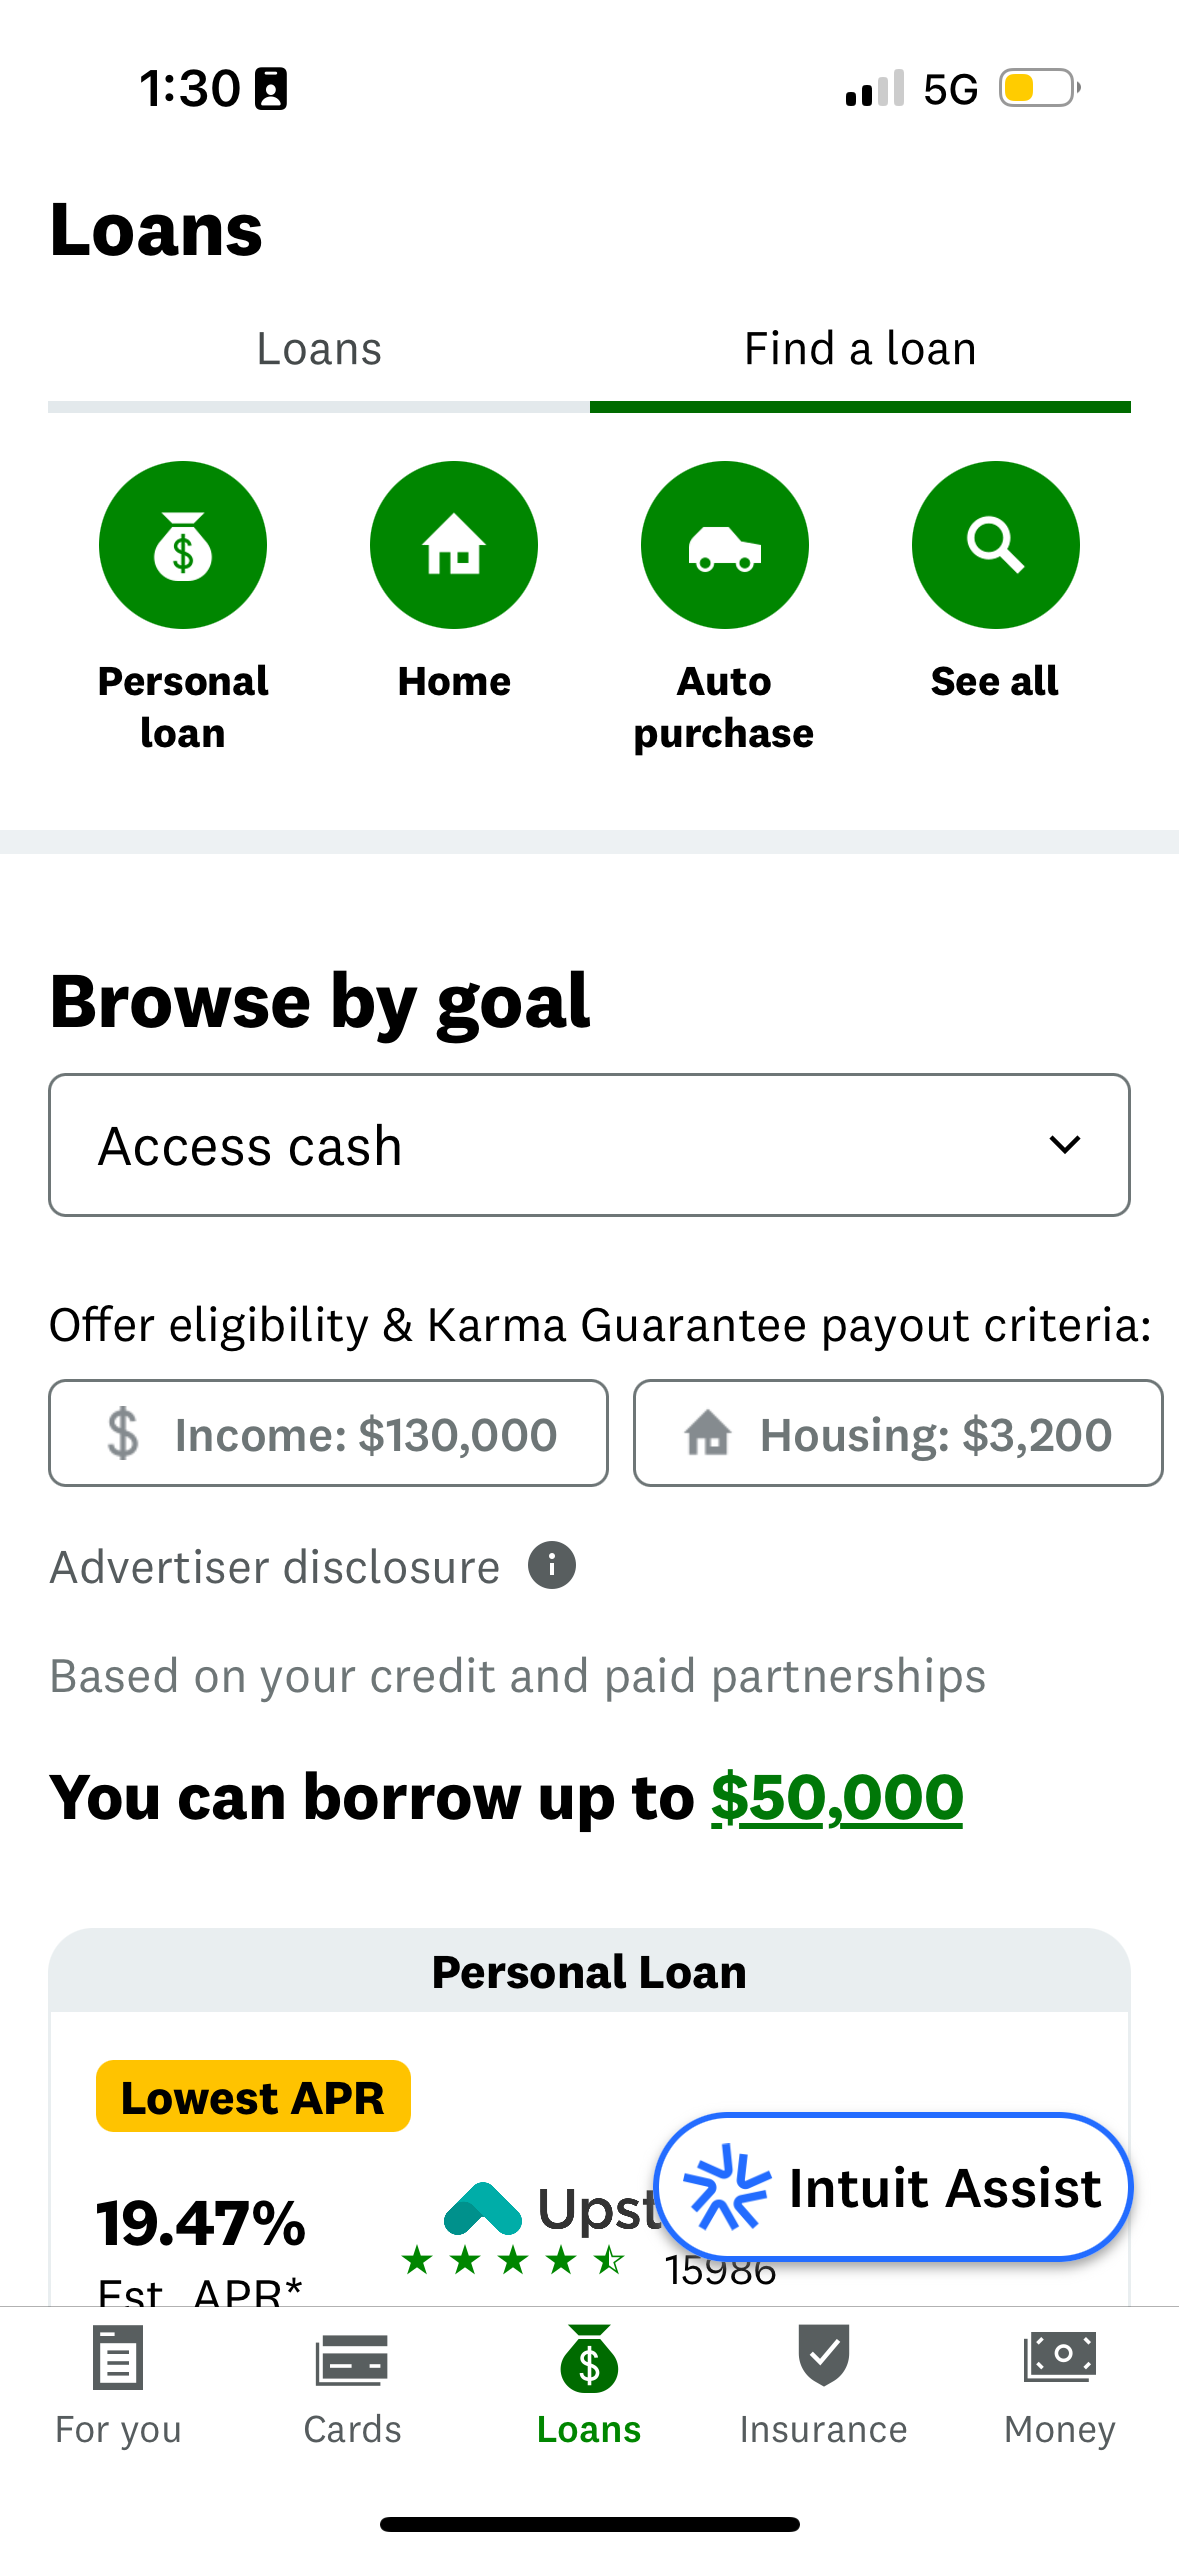Tap the advertiser disclosure info icon
The height and width of the screenshot is (2556, 1179).
coord(551,1565)
